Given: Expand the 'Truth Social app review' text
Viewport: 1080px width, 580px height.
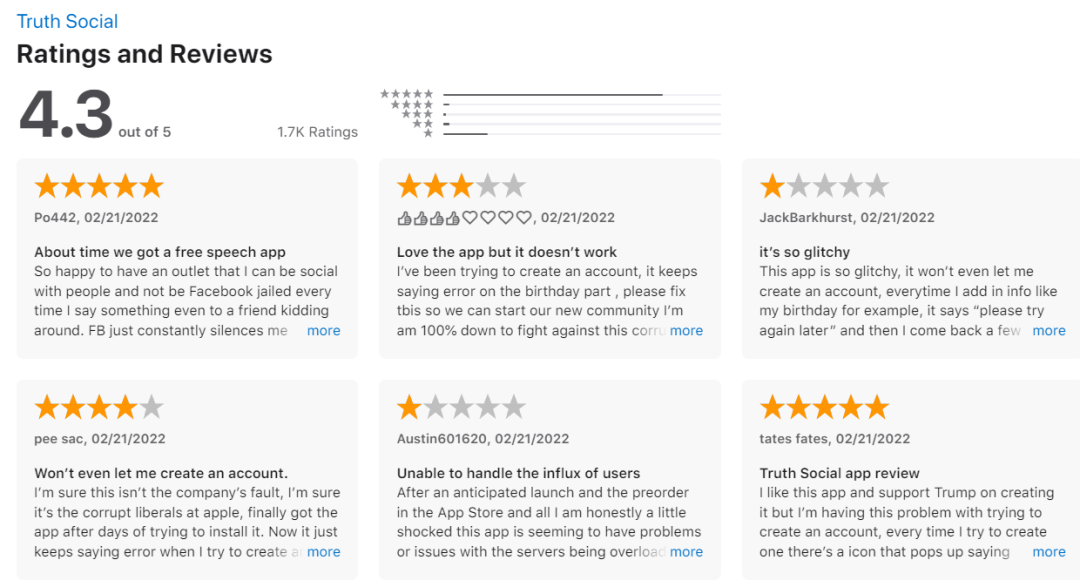Looking at the screenshot, I should pos(1048,552).
